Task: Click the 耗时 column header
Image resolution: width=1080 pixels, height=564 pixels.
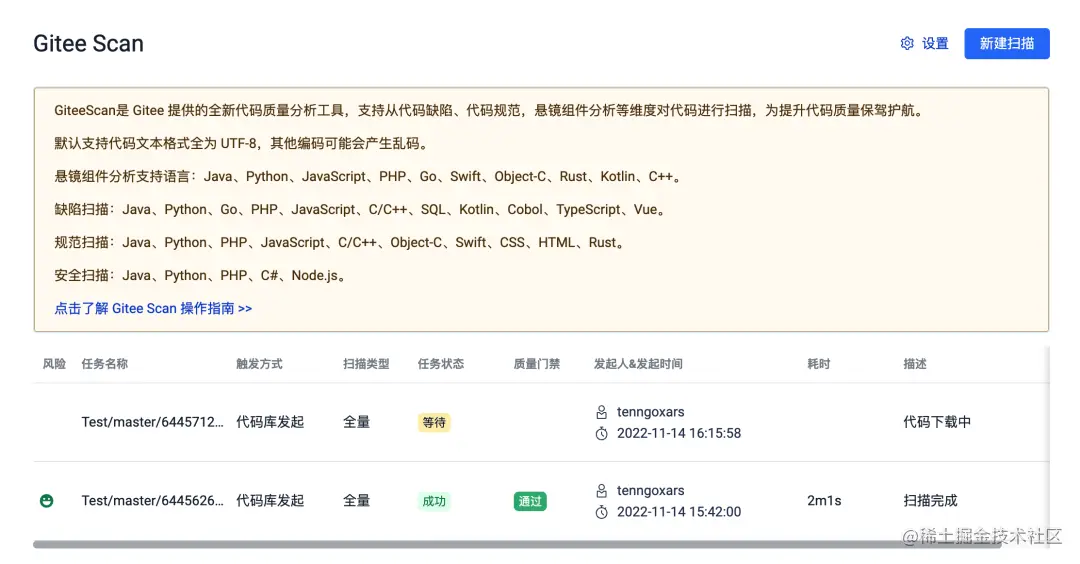Action: tap(819, 364)
